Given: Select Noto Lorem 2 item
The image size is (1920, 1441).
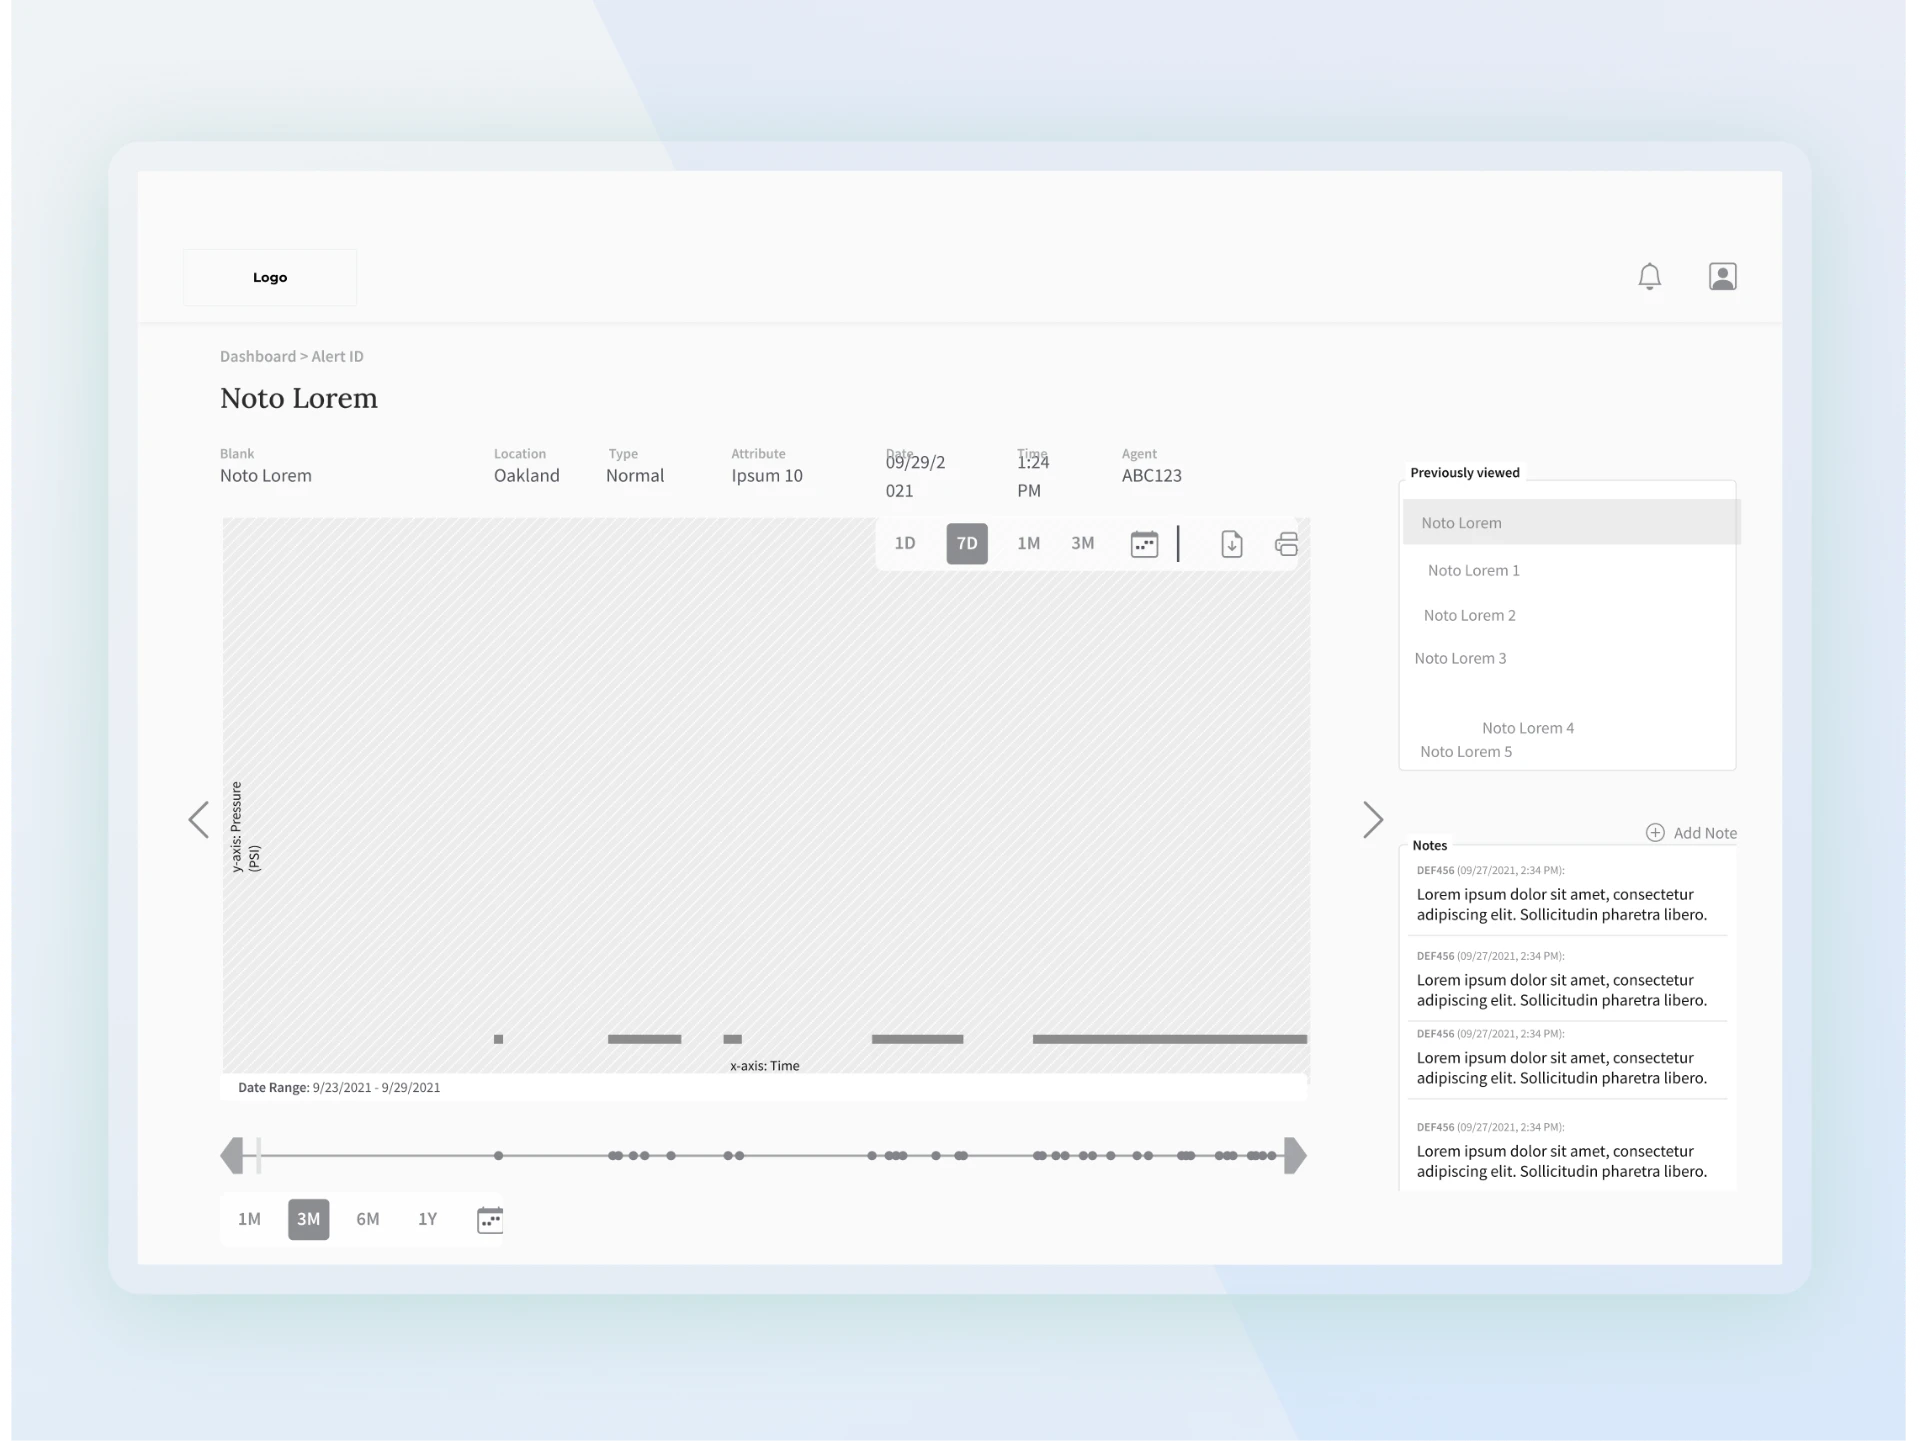Looking at the screenshot, I should click(1469, 616).
